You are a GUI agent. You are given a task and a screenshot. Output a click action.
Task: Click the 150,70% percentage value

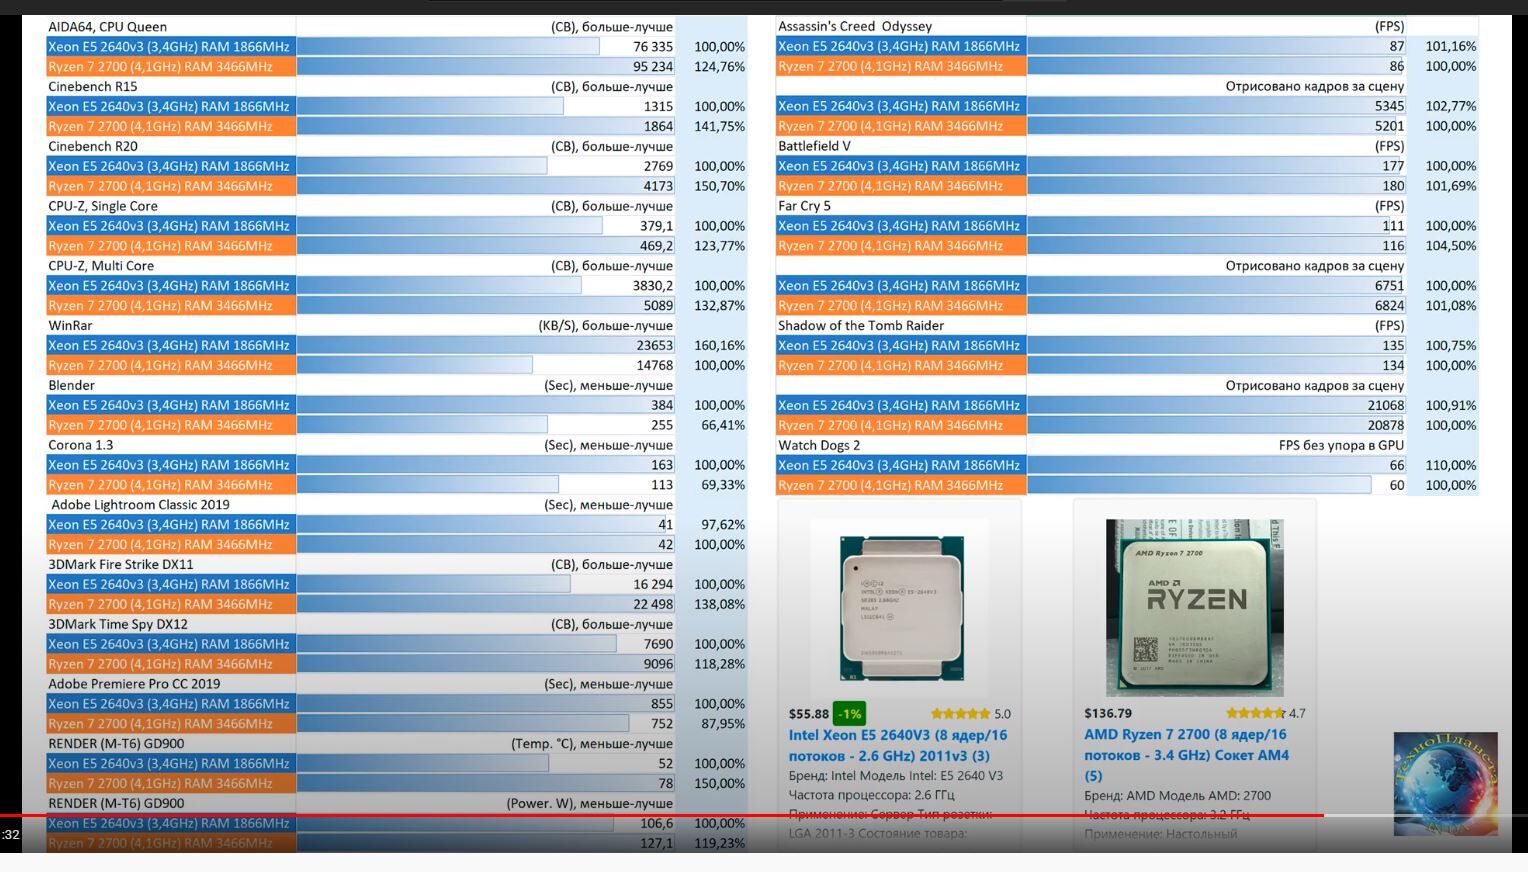pos(720,187)
